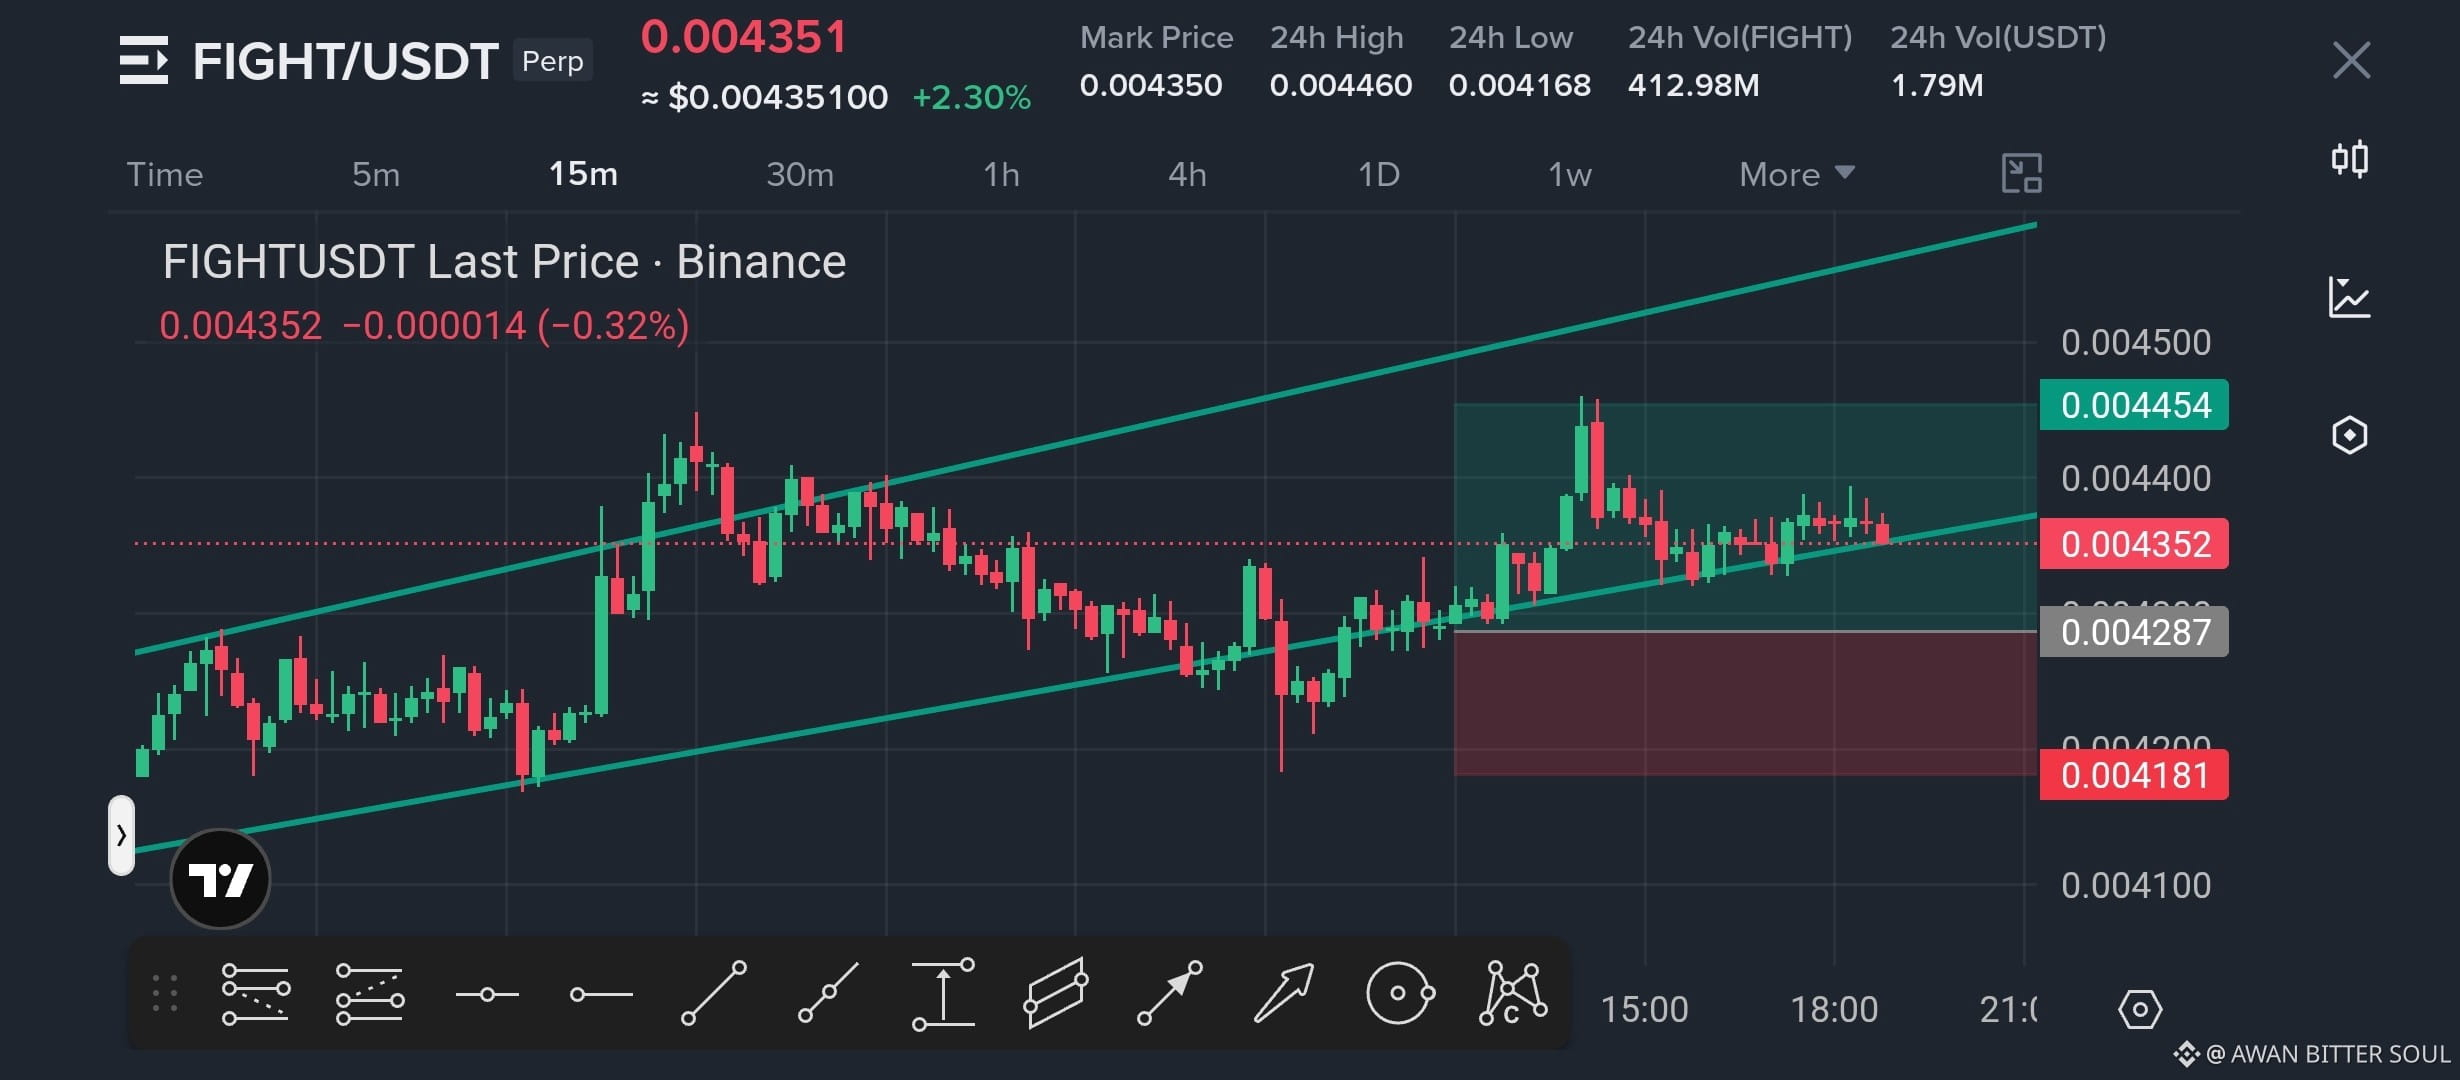Click the 24h Vol(FIGHT) value 412.98M
2460x1080 pixels.
(1694, 85)
